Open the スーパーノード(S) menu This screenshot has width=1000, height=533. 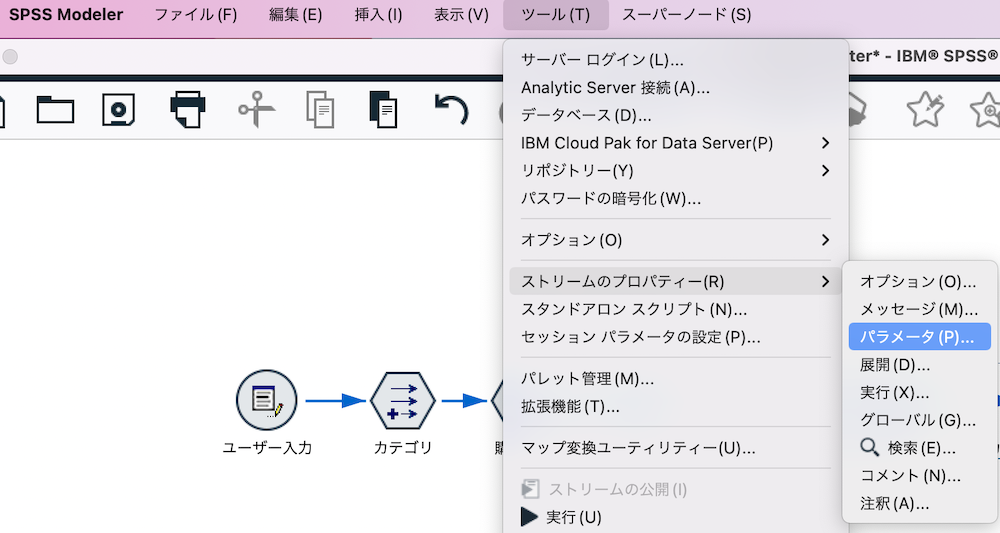(x=686, y=15)
